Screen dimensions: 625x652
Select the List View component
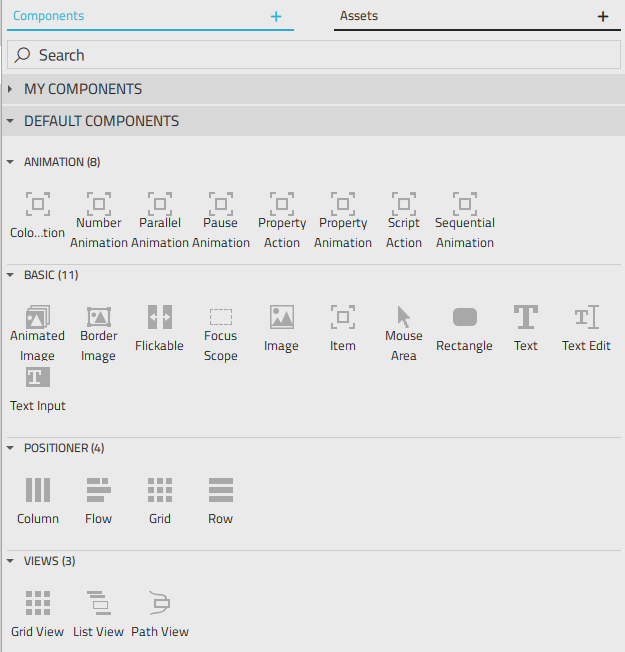[99, 603]
